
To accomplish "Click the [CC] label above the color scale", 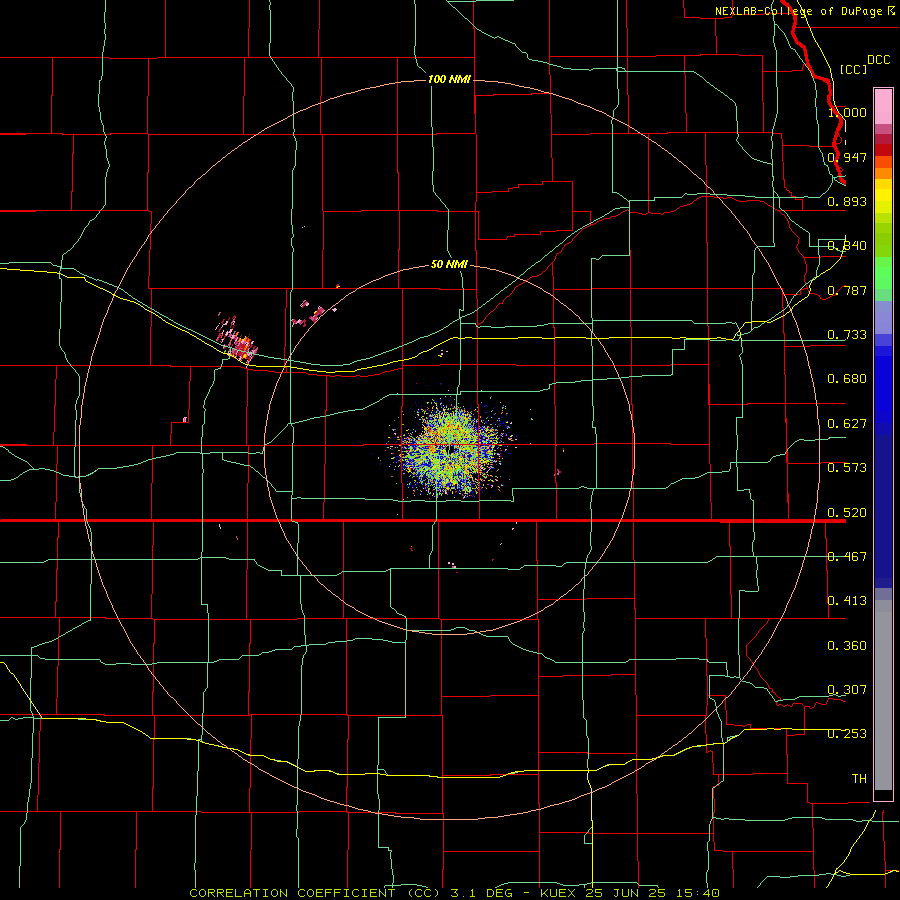I will [853, 69].
